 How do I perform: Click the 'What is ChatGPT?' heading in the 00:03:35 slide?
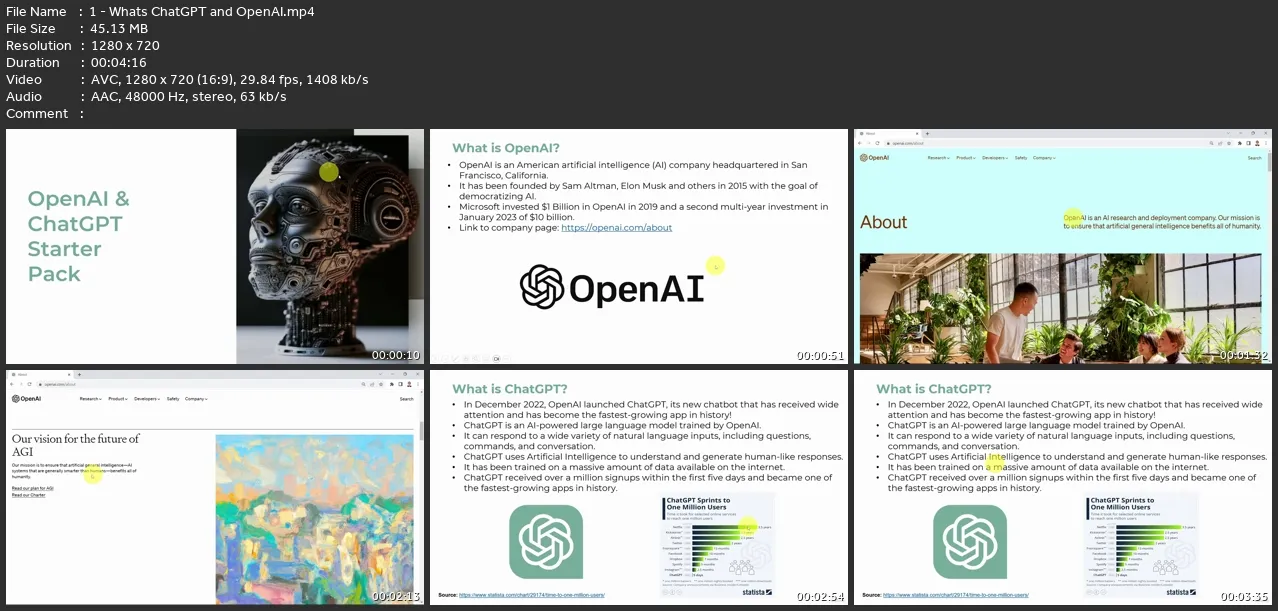[x=934, y=389]
